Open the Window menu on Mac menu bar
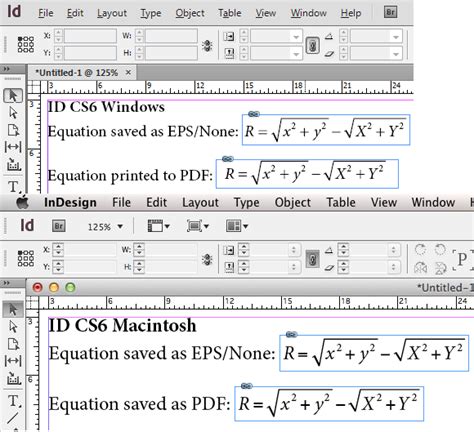 tap(433, 202)
